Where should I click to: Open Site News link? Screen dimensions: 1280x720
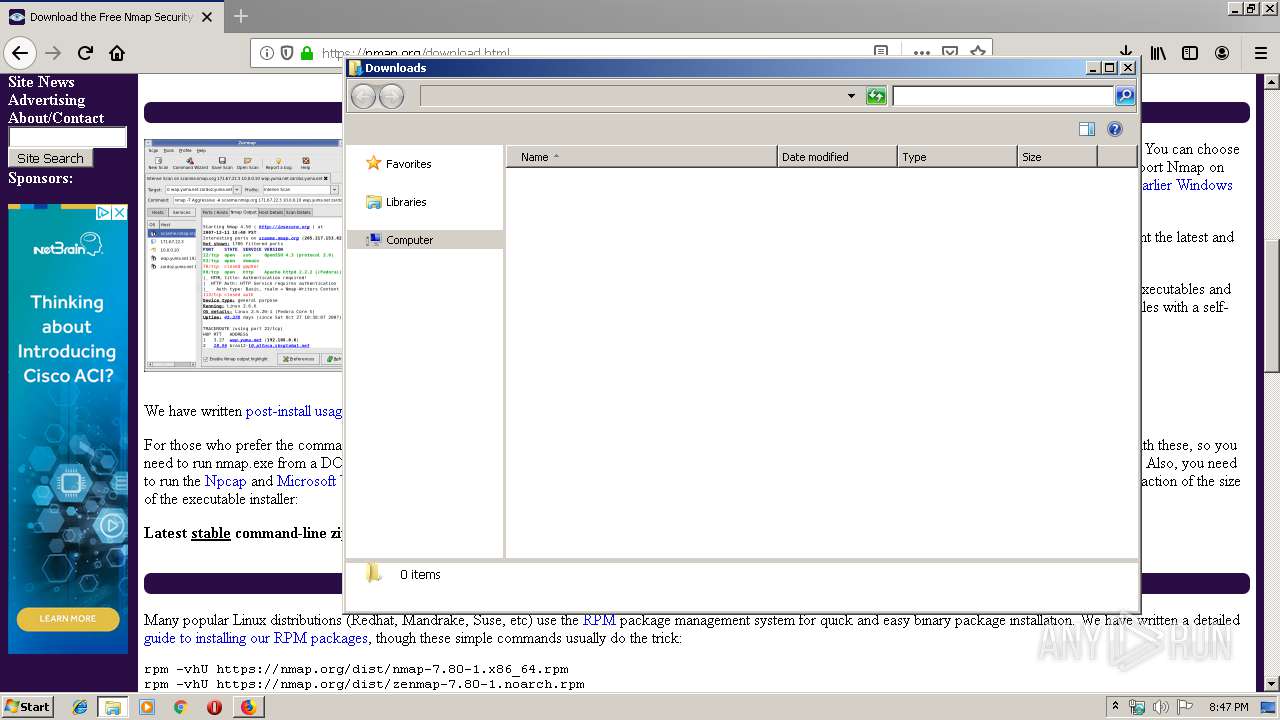point(41,82)
